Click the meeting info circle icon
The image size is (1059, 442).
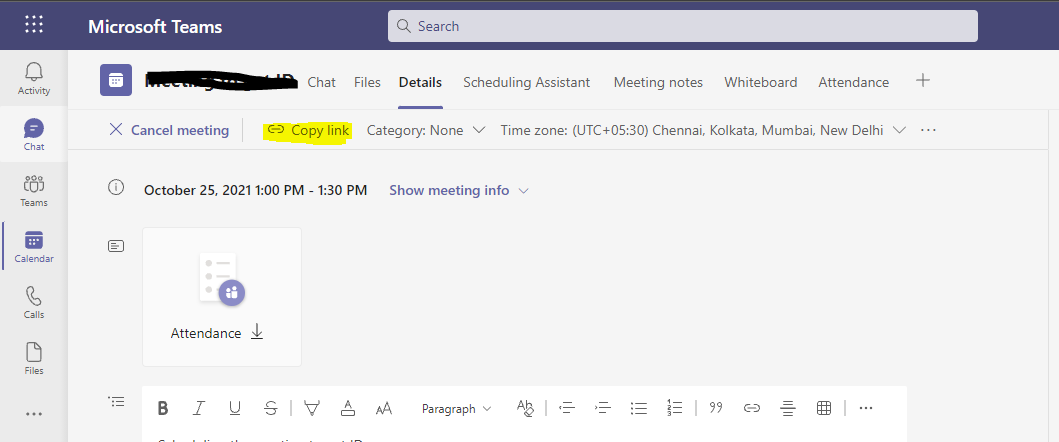[x=116, y=188]
